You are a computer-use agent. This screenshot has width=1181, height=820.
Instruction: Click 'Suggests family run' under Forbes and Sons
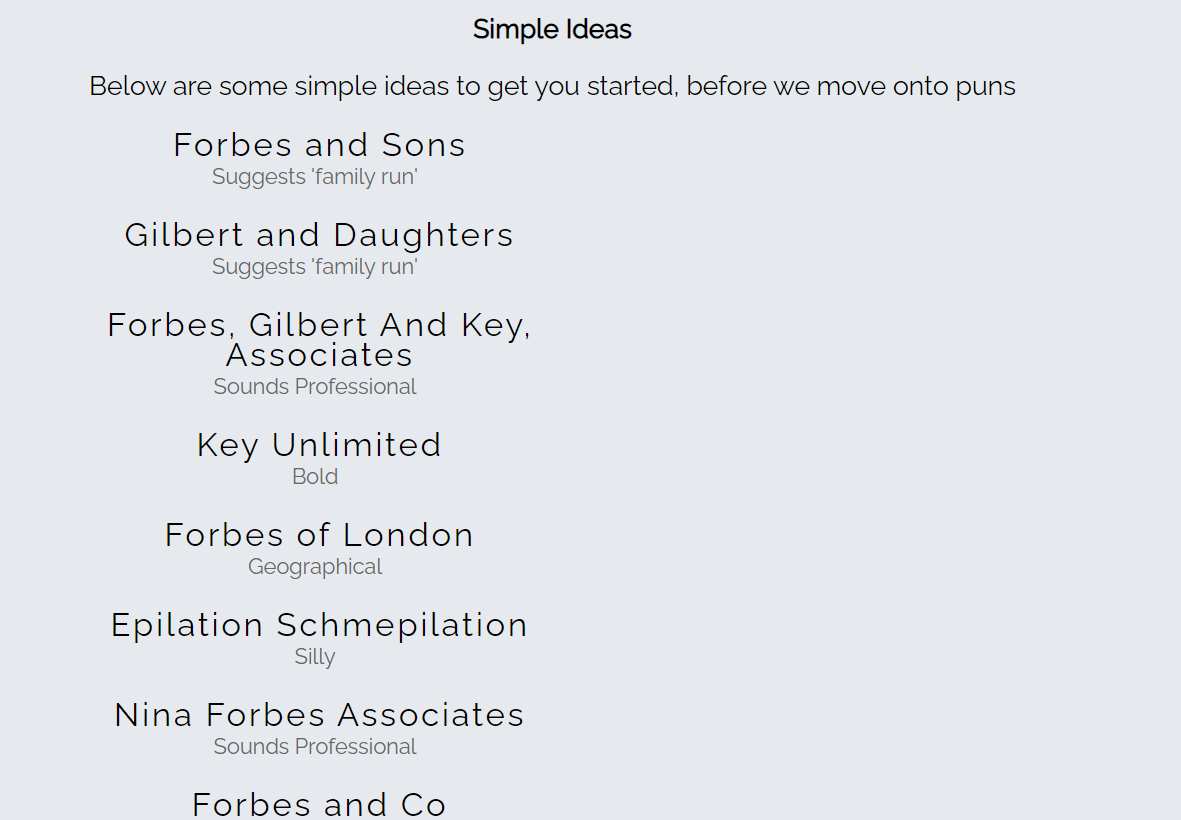pos(315,177)
